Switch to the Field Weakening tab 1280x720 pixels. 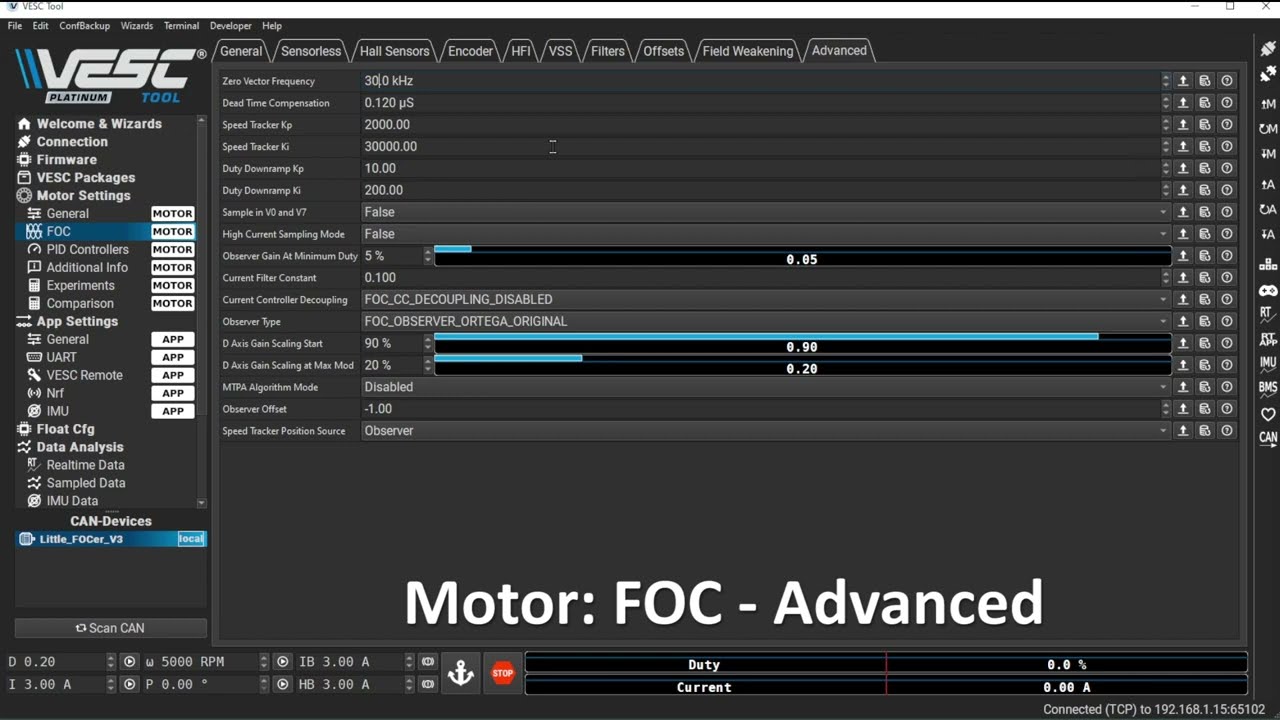point(748,51)
